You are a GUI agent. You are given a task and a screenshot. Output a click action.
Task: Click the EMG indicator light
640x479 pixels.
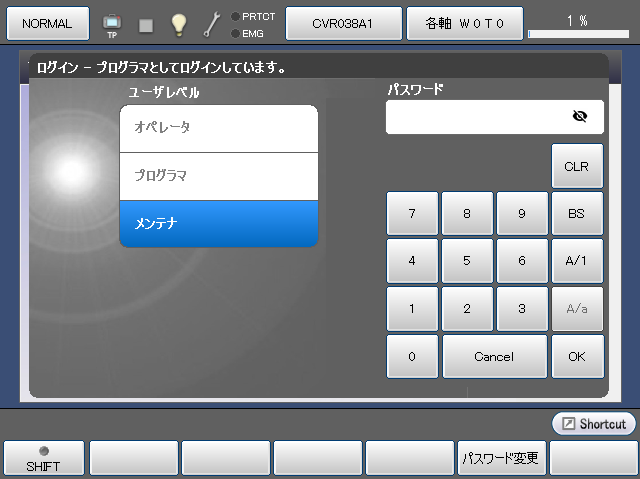tap(235, 33)
